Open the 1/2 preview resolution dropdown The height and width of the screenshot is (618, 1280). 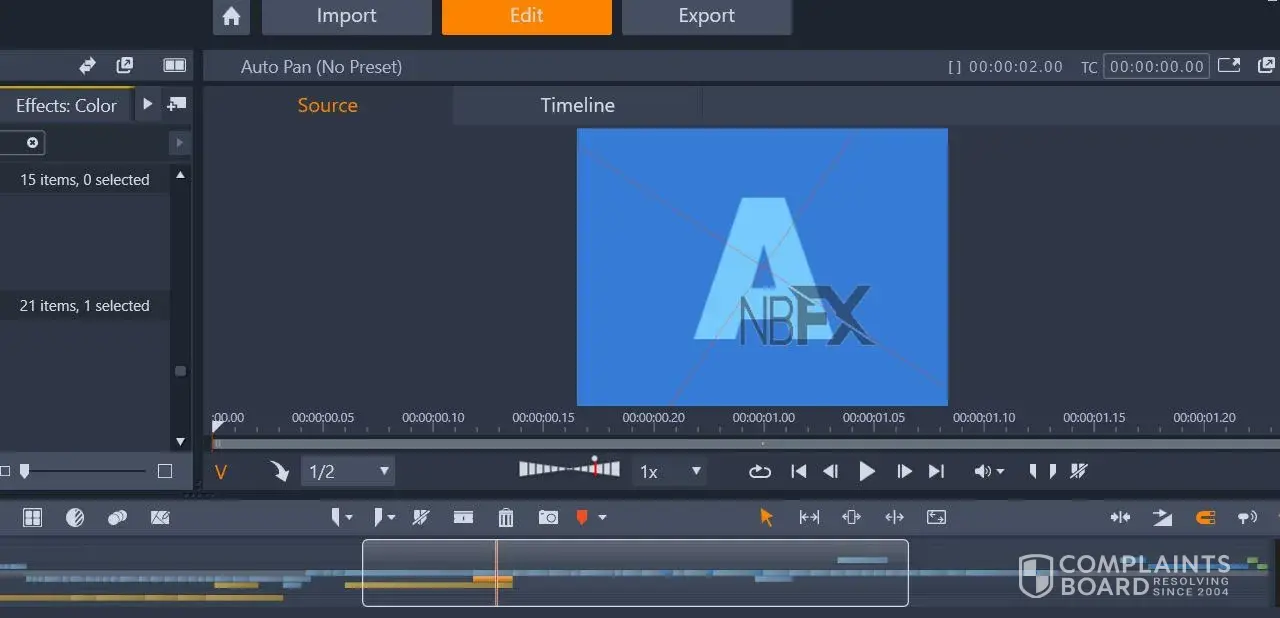coord(348,471)
